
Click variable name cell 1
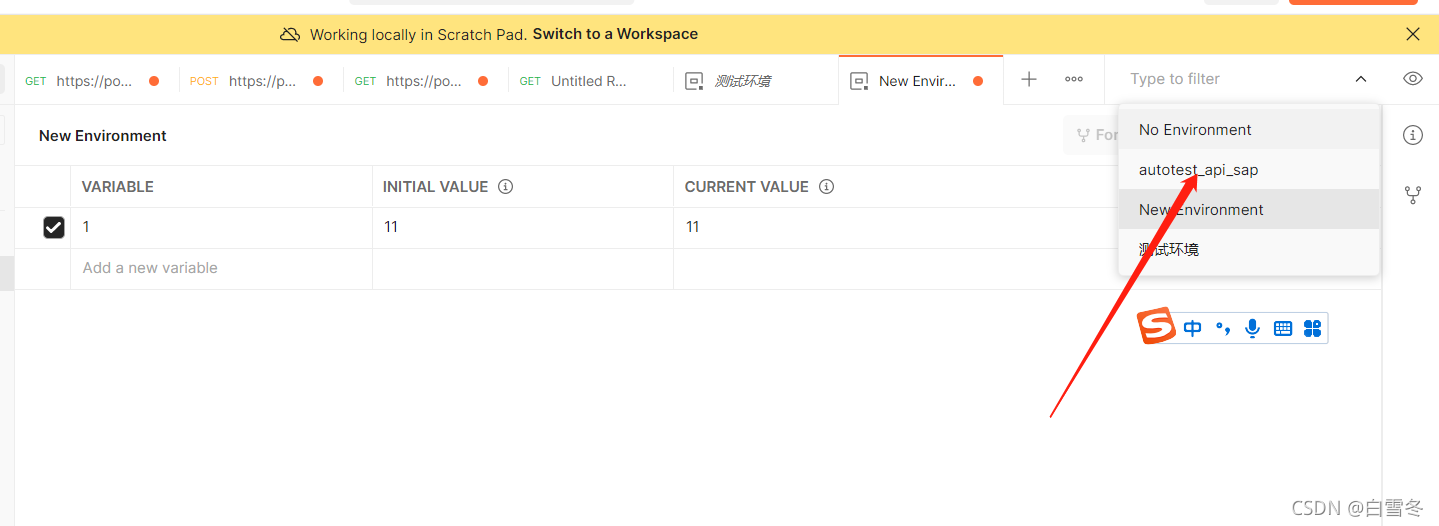[221, 227]
